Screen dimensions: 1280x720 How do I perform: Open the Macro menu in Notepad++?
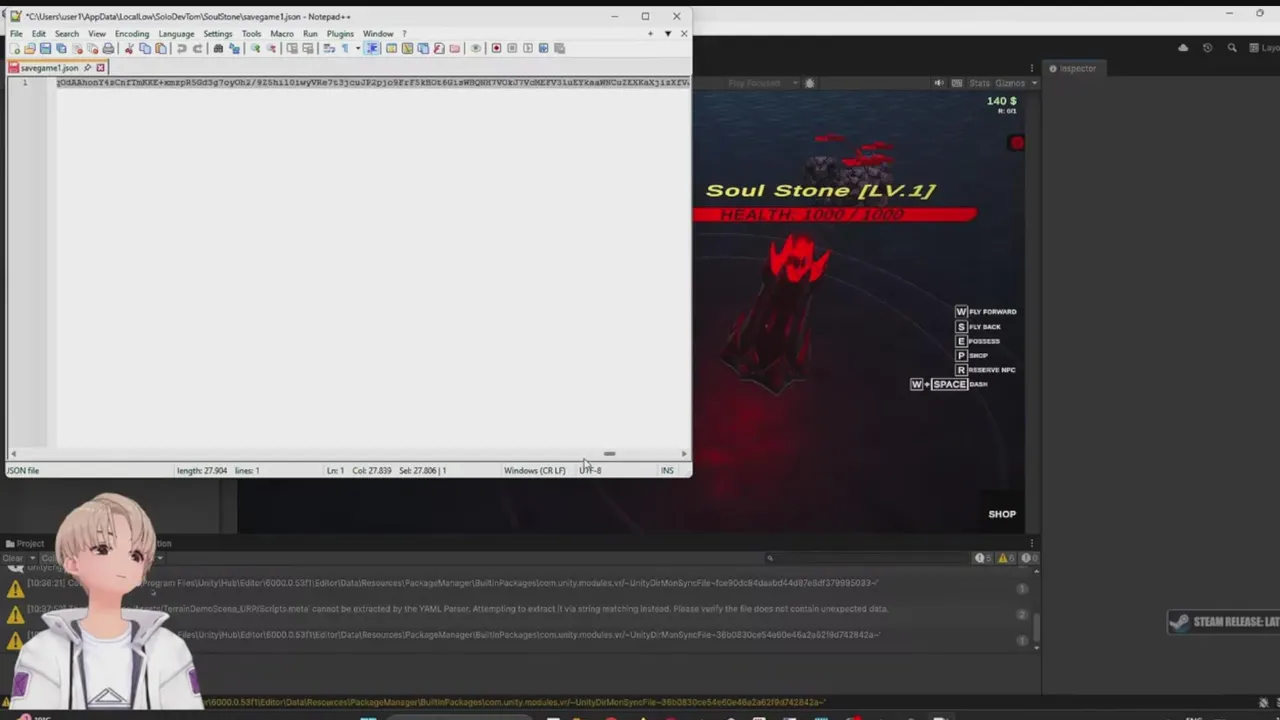pyautogui.click(x=282, y=34)
